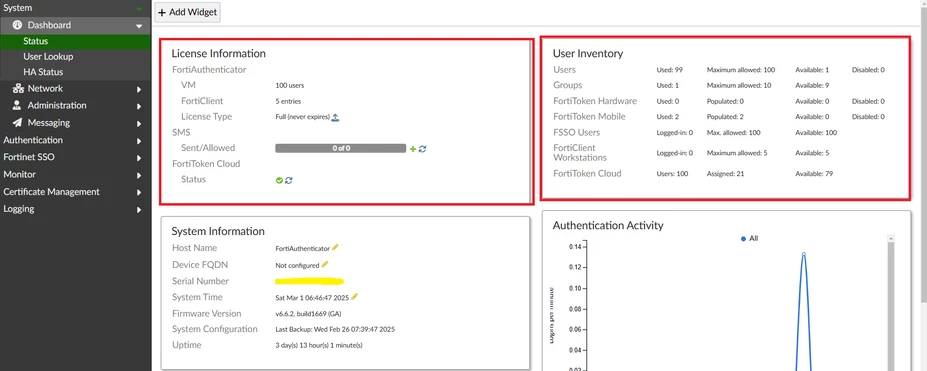Screen dimensions: 927x371
Task: Collapse the System section arrow
Action: (x=139, y=9)
